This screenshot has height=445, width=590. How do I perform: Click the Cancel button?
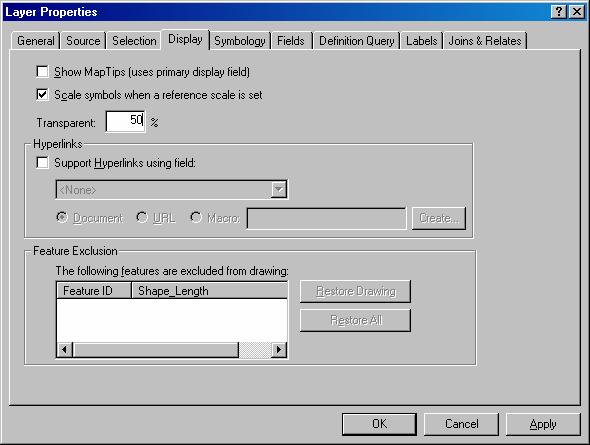[461, 424]
